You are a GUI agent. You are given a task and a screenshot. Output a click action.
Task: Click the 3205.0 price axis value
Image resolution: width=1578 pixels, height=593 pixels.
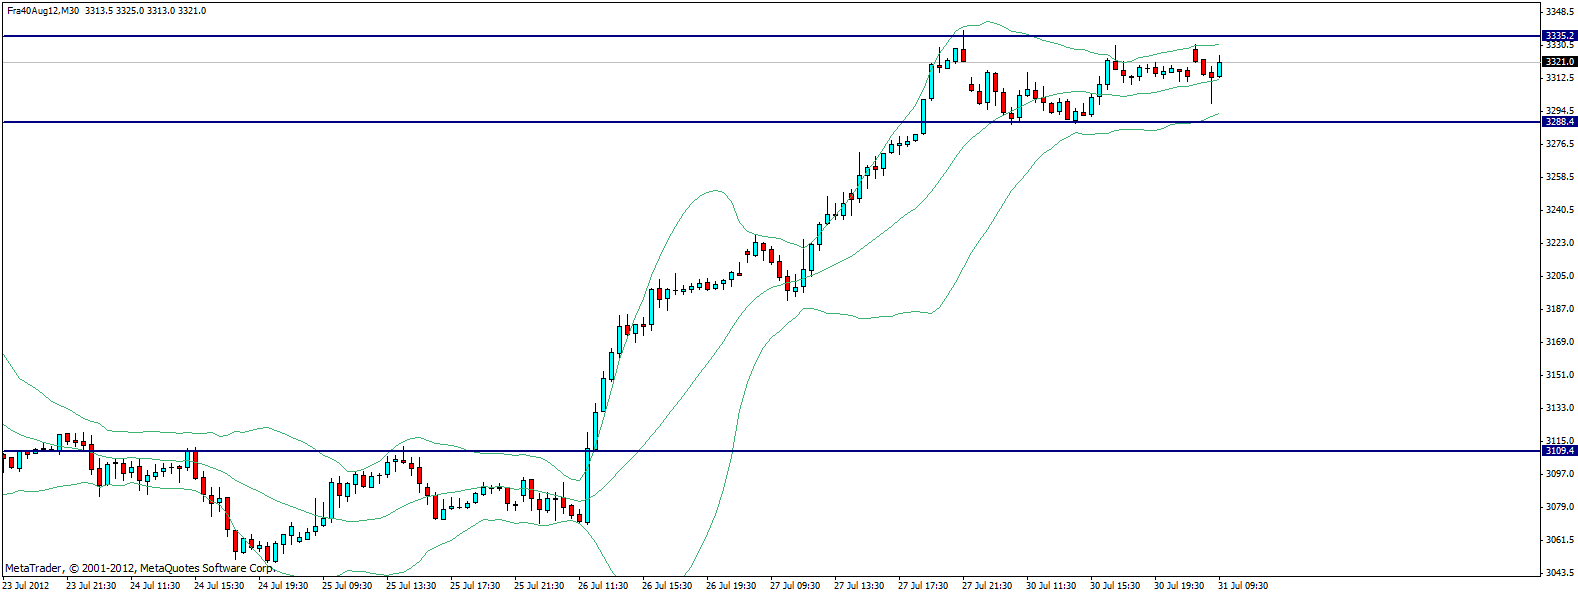coord(1560,276)
